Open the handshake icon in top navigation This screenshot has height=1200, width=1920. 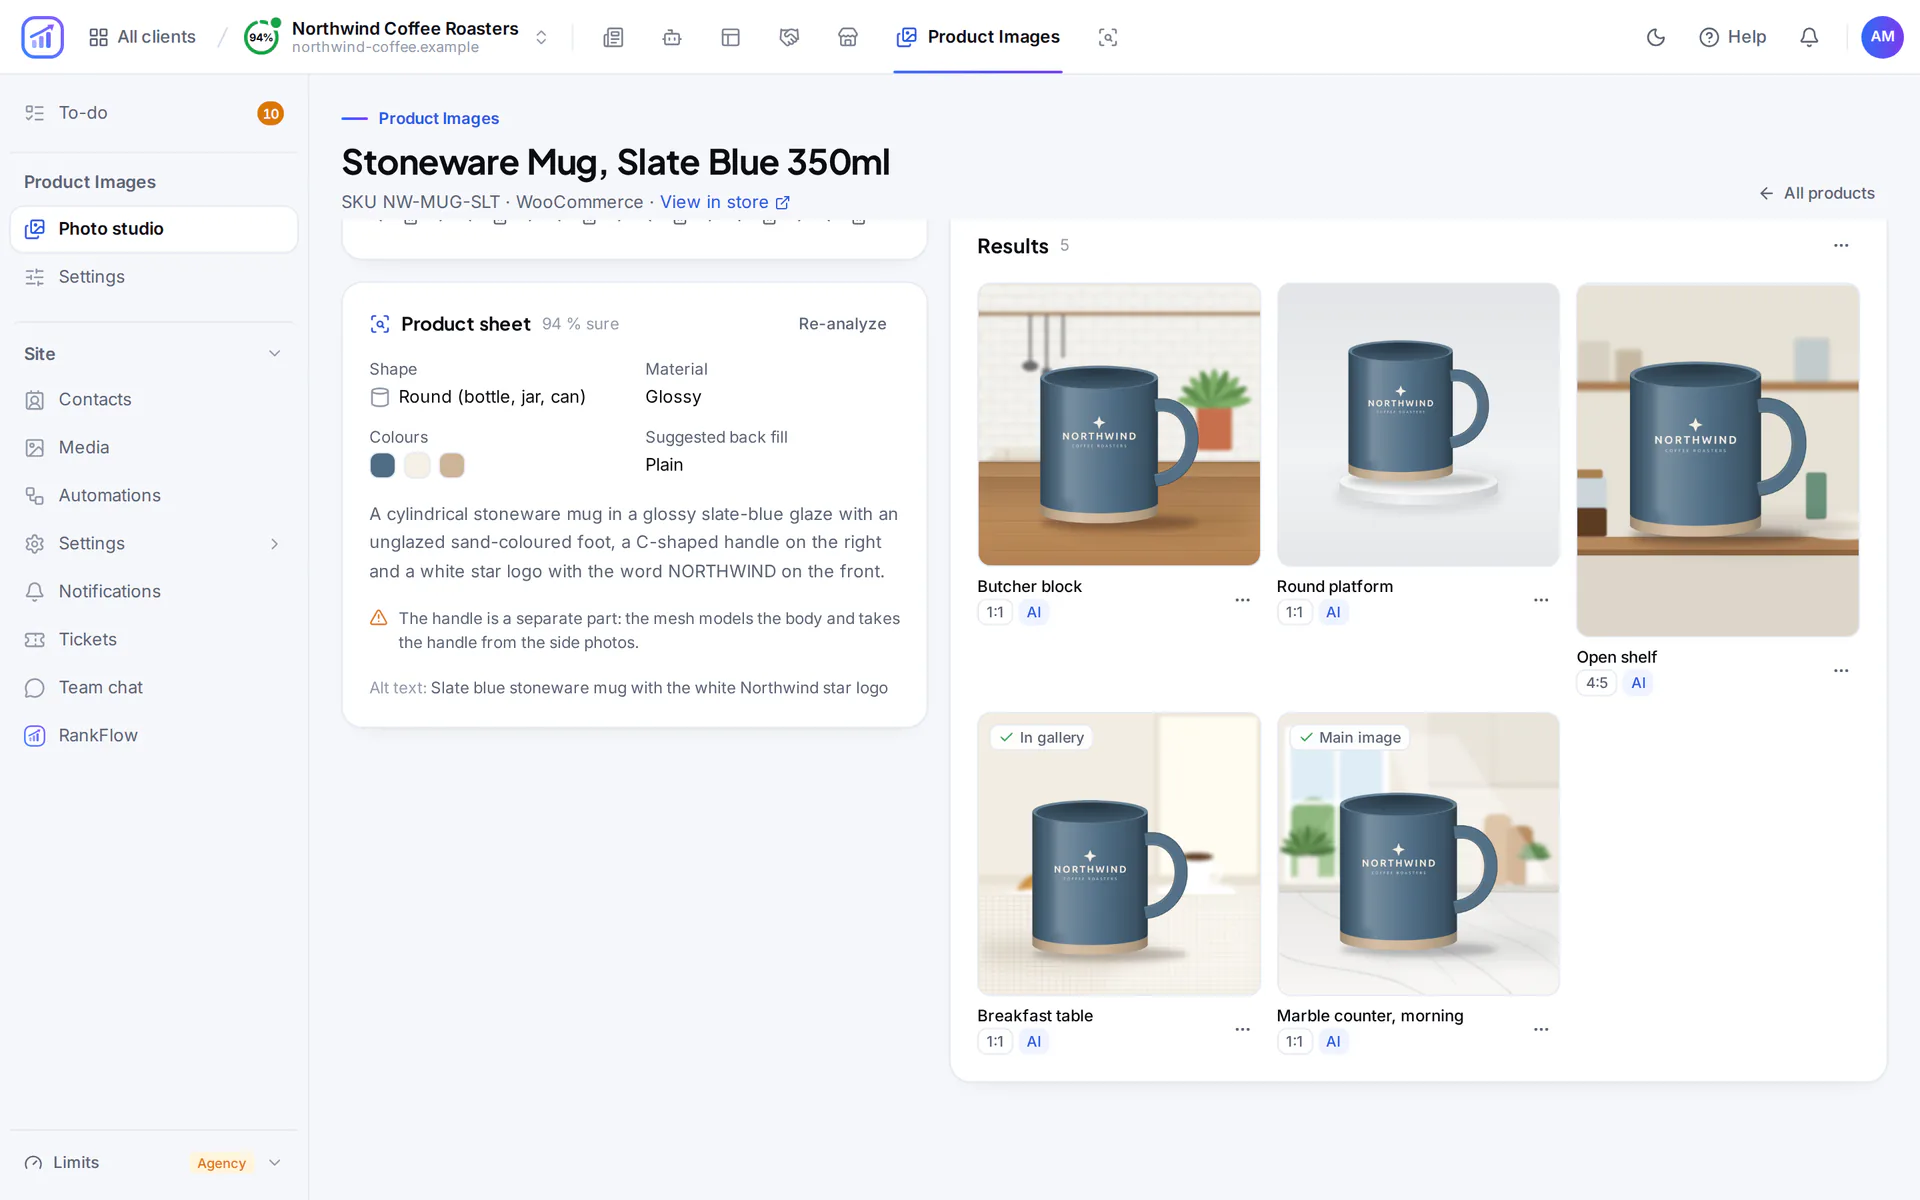pos(789,37)
